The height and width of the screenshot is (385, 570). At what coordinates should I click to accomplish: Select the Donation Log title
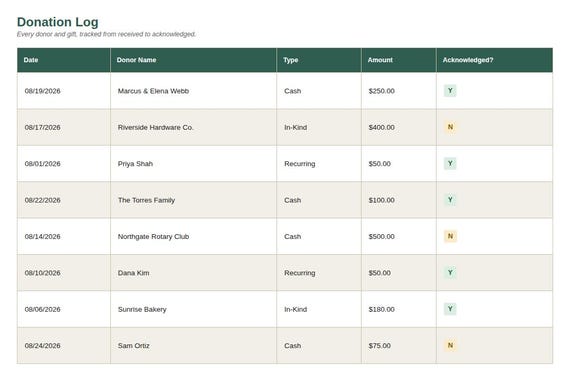[57, 22]
